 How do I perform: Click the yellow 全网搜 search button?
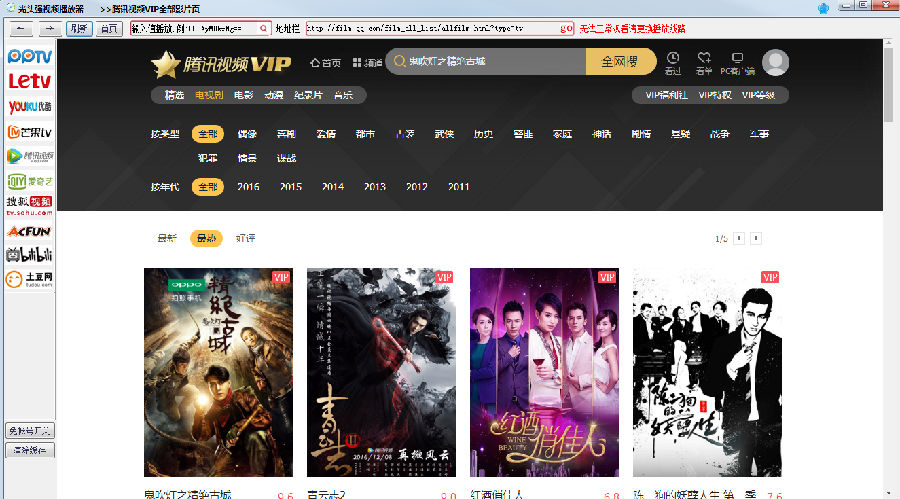621,62
